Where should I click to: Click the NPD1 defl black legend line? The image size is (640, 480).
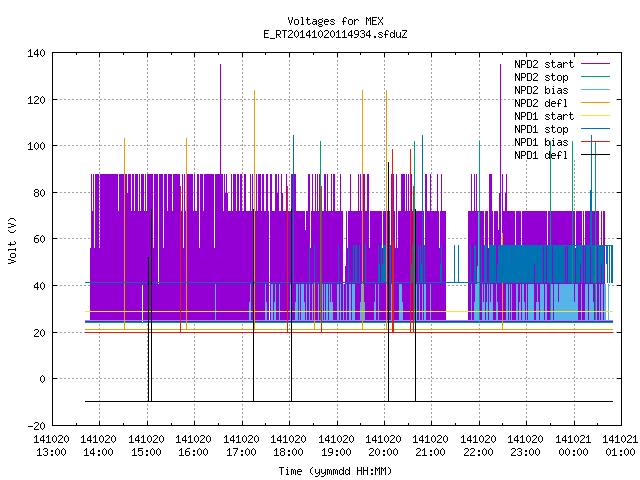coord(595,155)
